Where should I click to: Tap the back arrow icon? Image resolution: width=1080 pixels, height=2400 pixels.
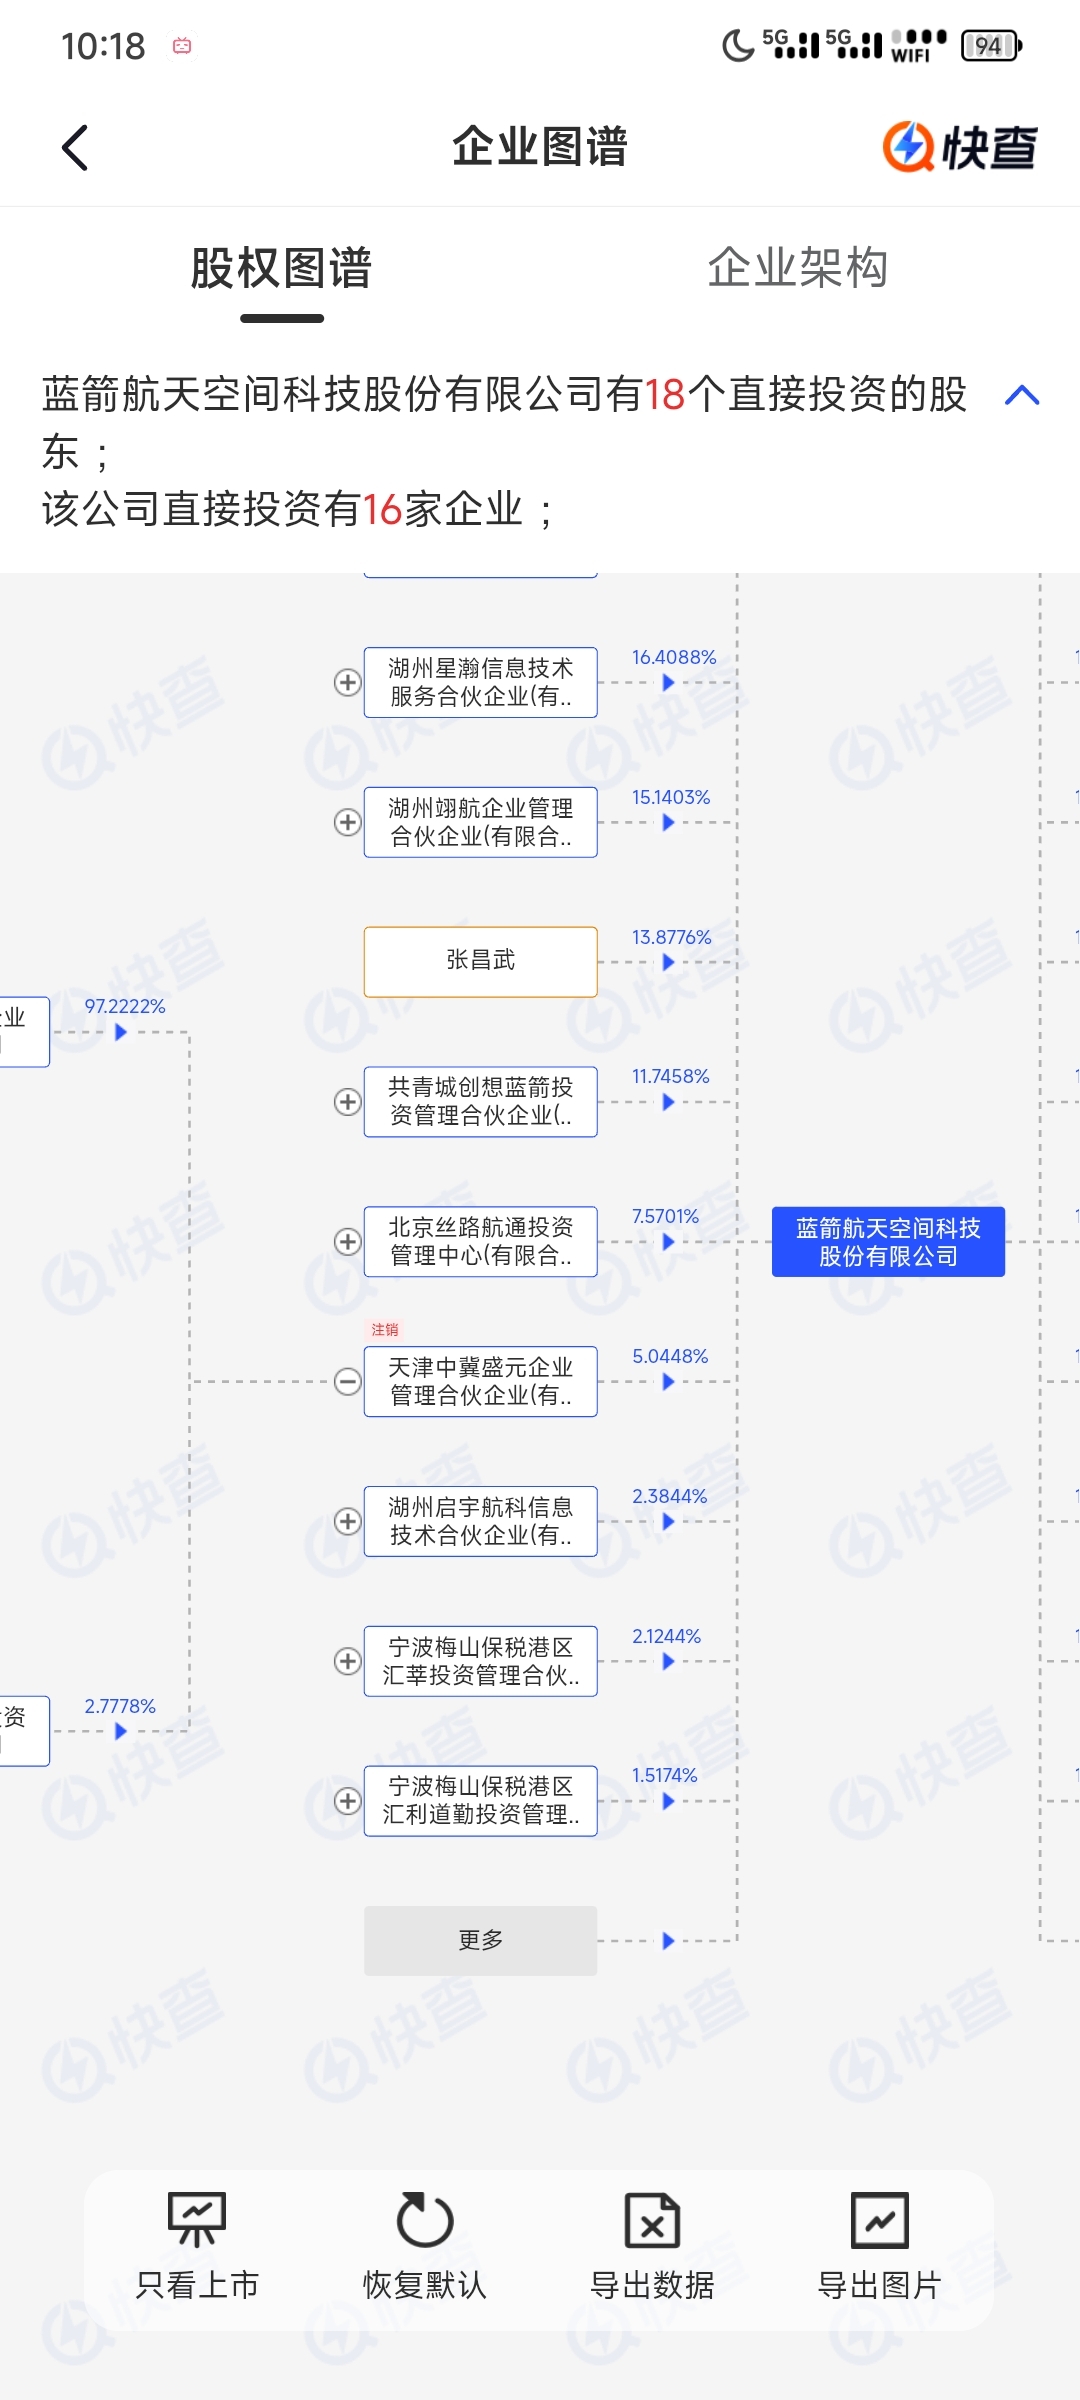(75, 148)
